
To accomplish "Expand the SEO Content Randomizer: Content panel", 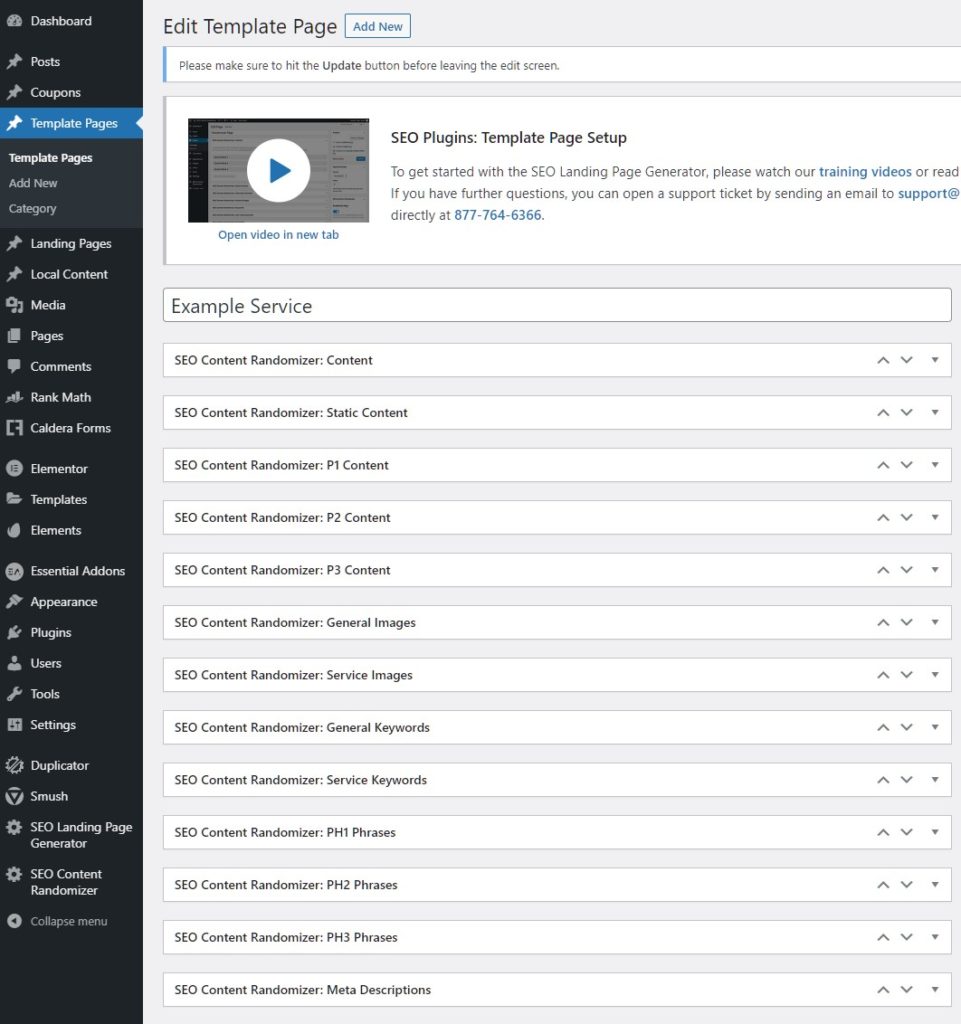I will [935, 360].
